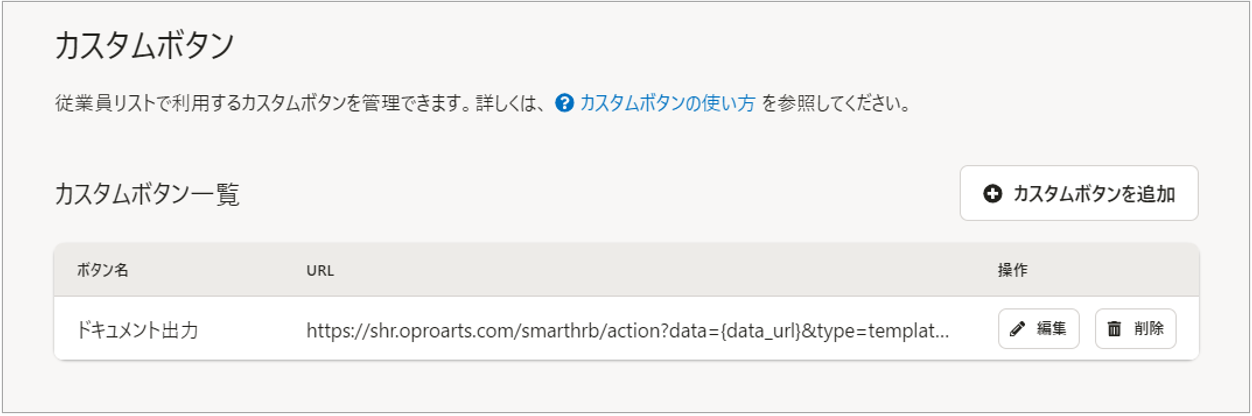
Task: Select the ドキュメント出力 button name cell
Action: [x=137, y=329]
